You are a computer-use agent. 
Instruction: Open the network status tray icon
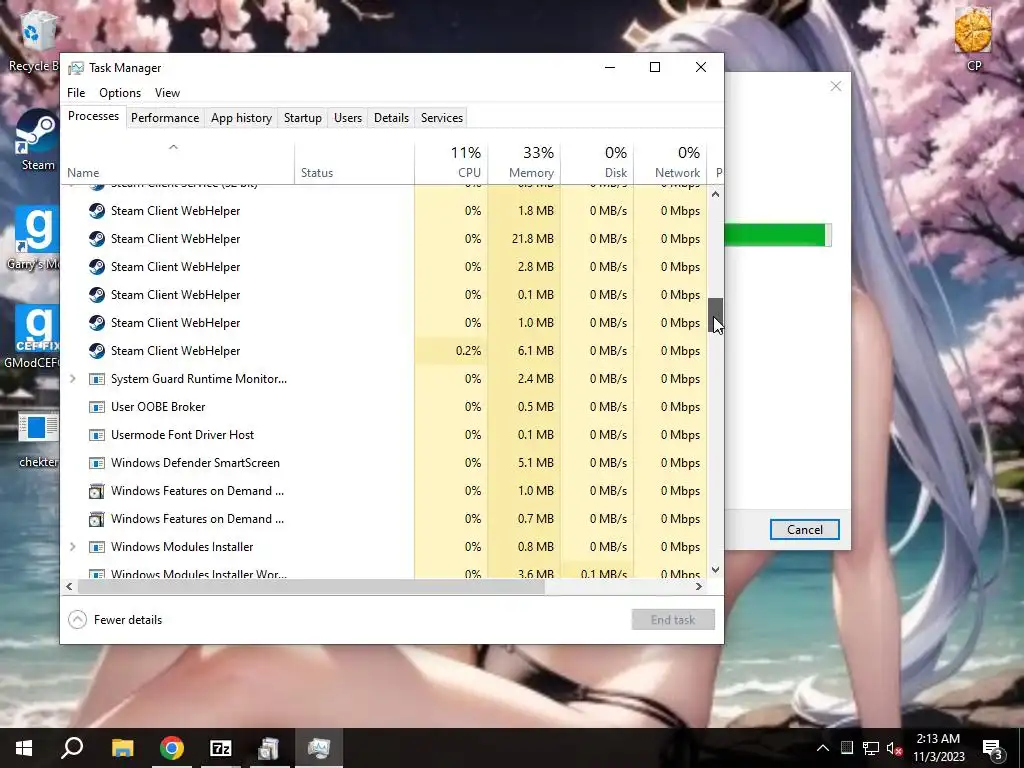(x=871, y=748)
